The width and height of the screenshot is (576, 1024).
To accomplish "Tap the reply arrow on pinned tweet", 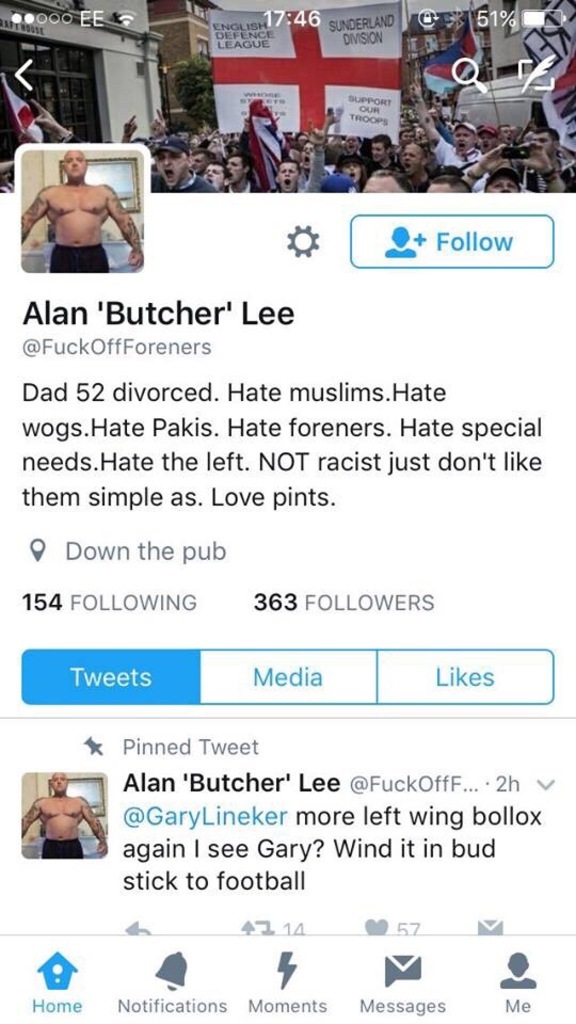I will pos(138,927).
